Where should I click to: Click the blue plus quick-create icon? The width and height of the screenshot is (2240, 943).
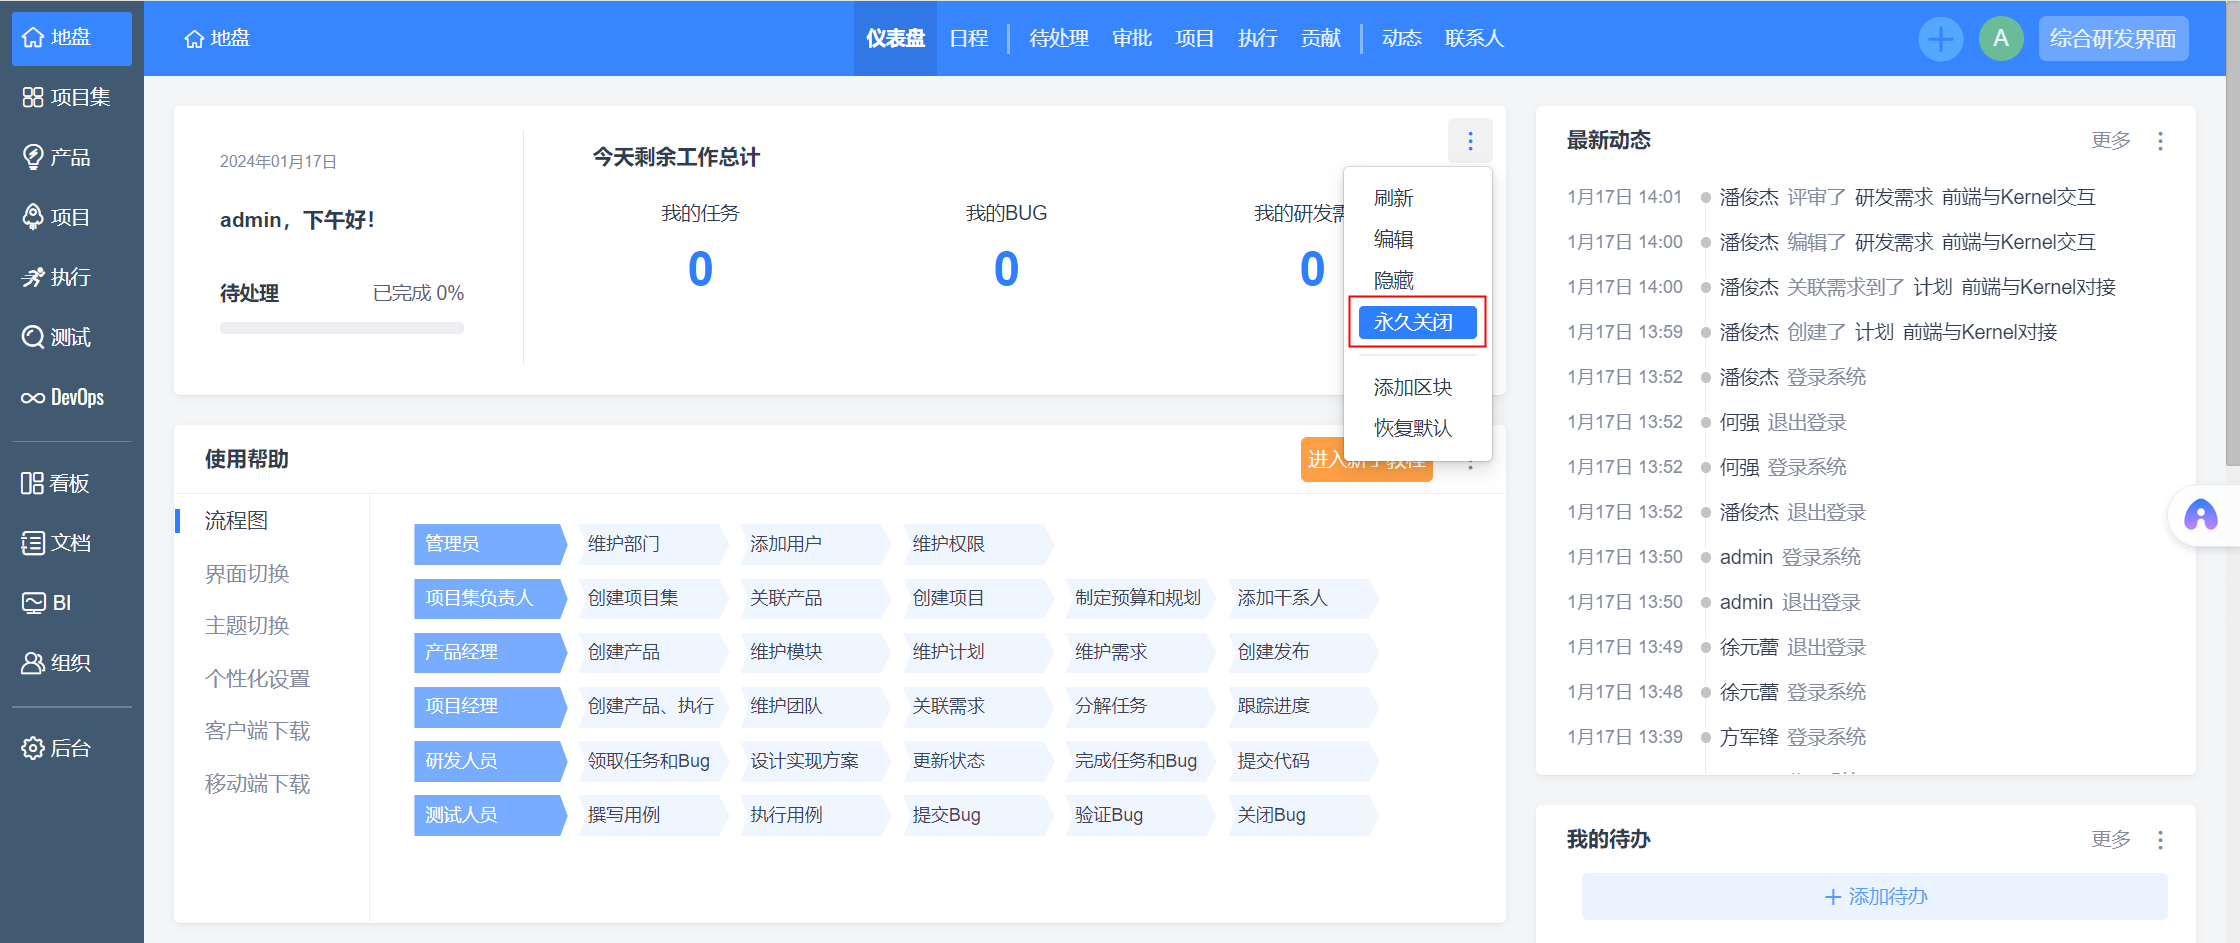click(1940, 39)
